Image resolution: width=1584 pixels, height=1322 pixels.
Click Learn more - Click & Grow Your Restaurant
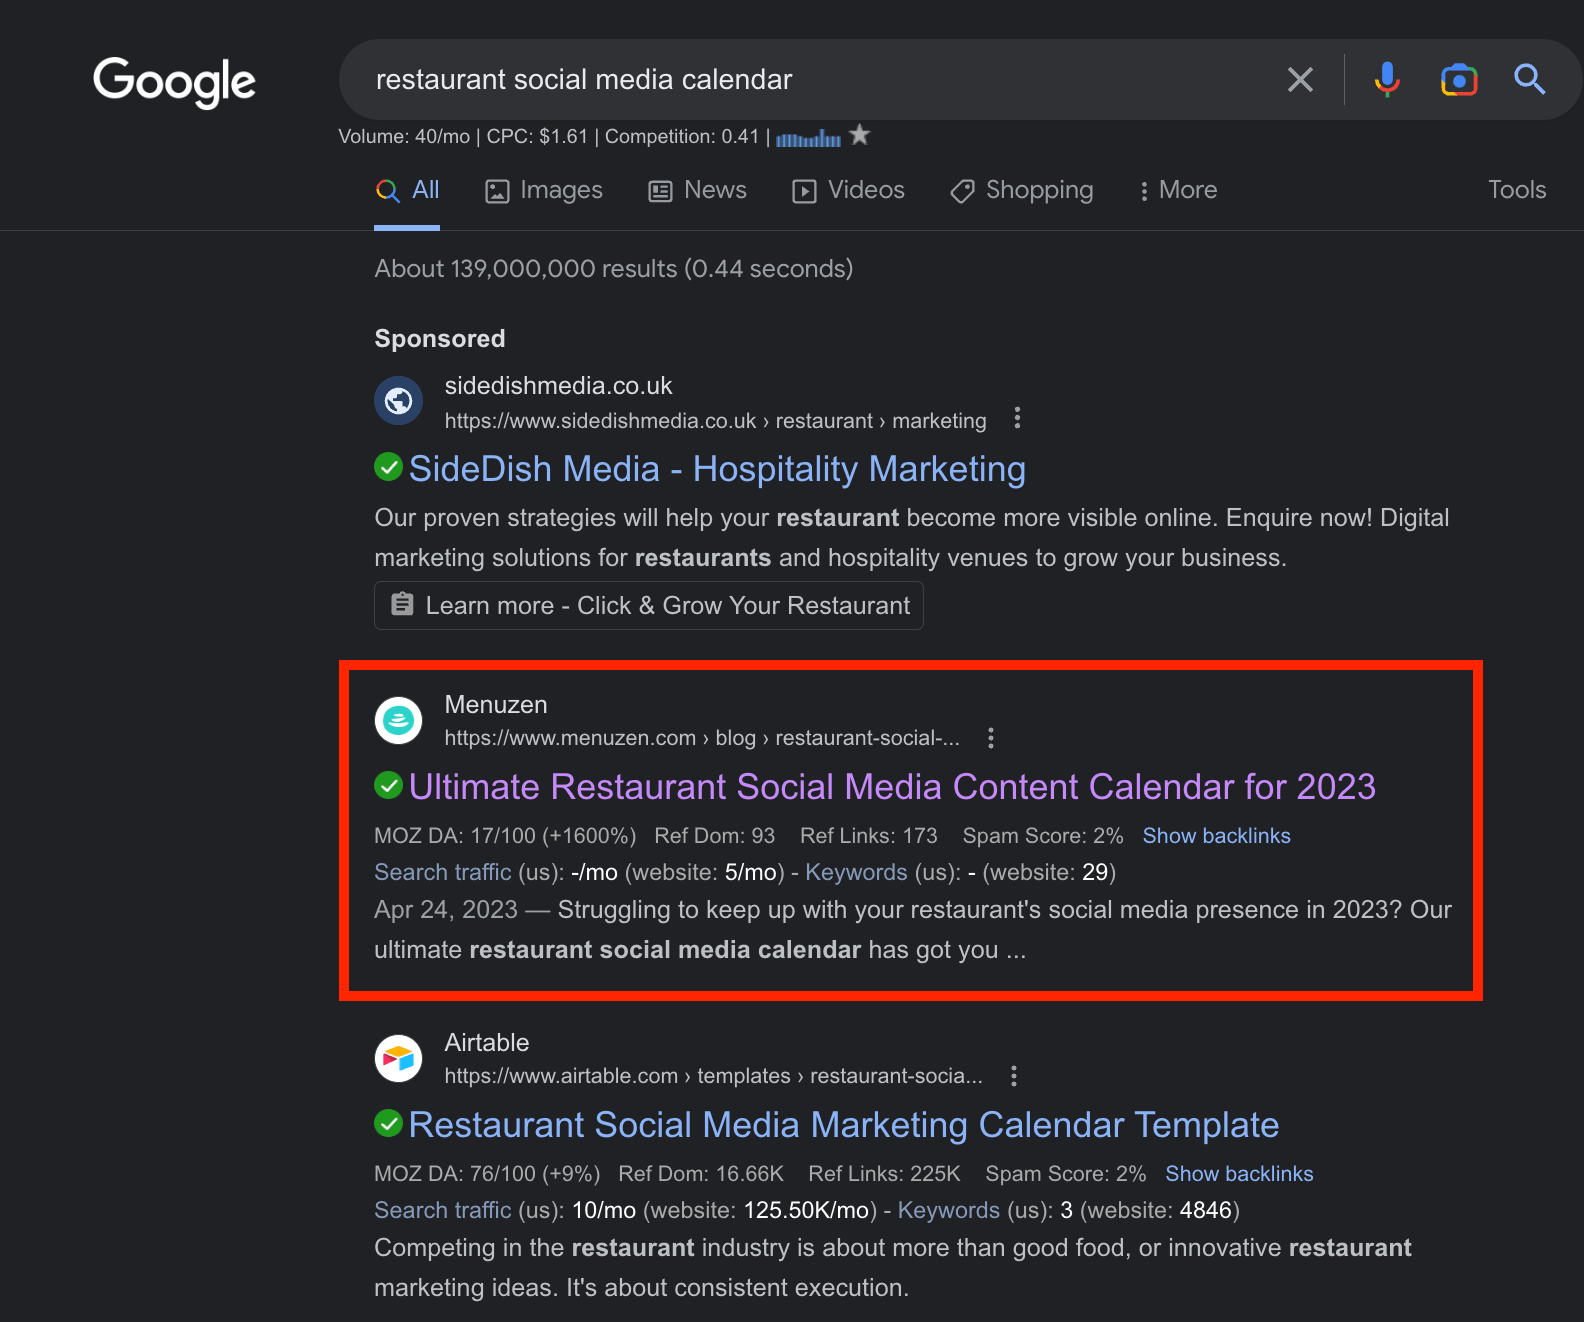(x=649, y=606)
